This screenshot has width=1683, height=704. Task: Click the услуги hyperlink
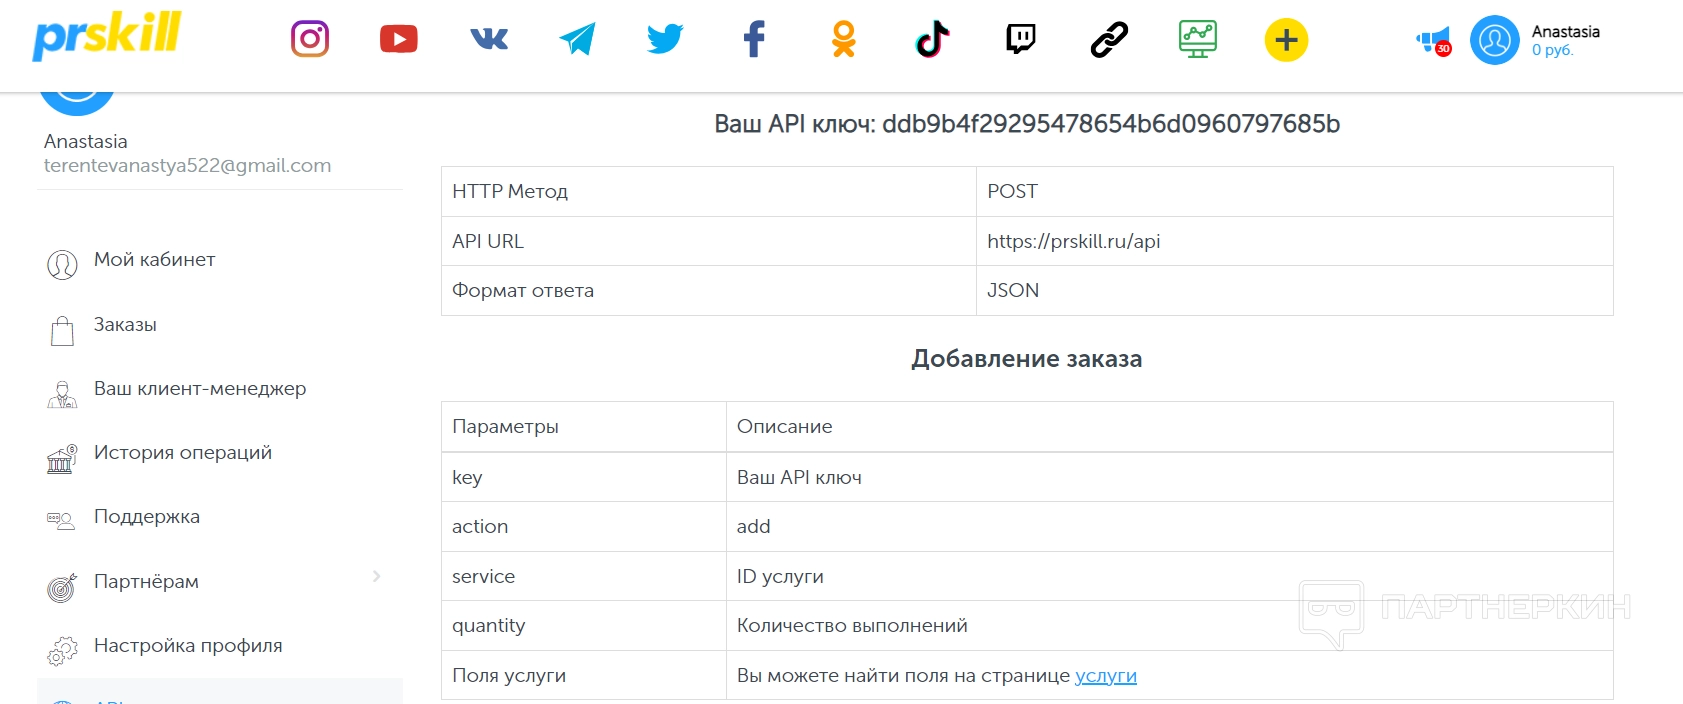point(1105,676)
